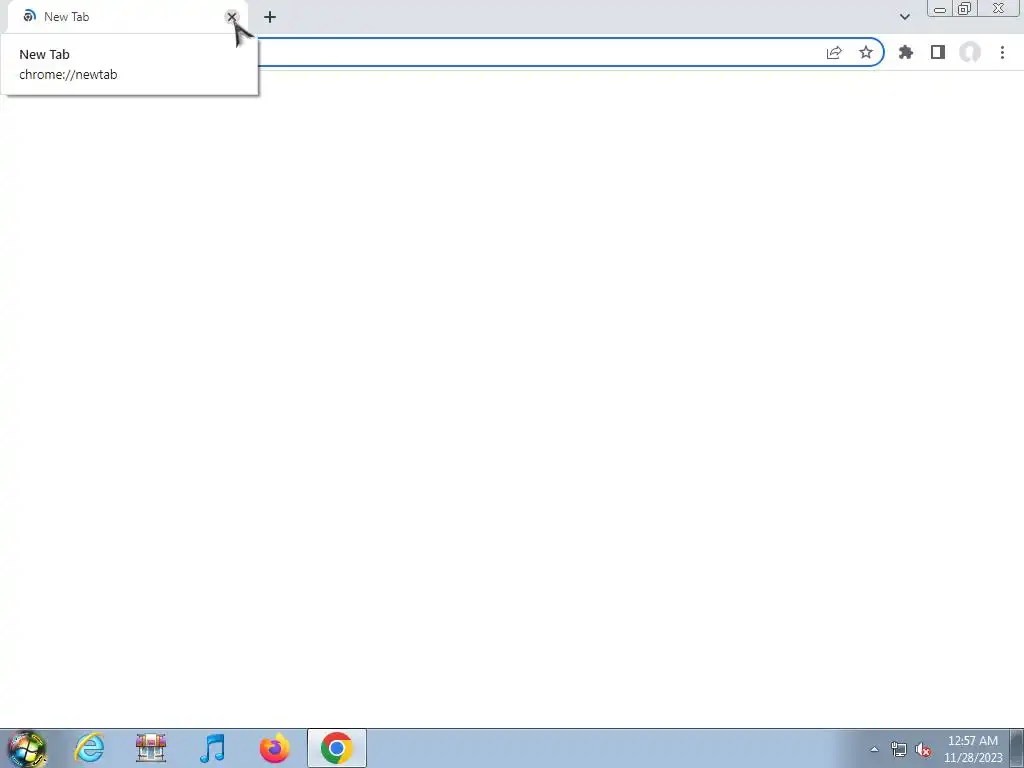Launch Internet Explorer from taskbar
The height and width of the screenshot is (768, 1024).
tap(89, 748)
